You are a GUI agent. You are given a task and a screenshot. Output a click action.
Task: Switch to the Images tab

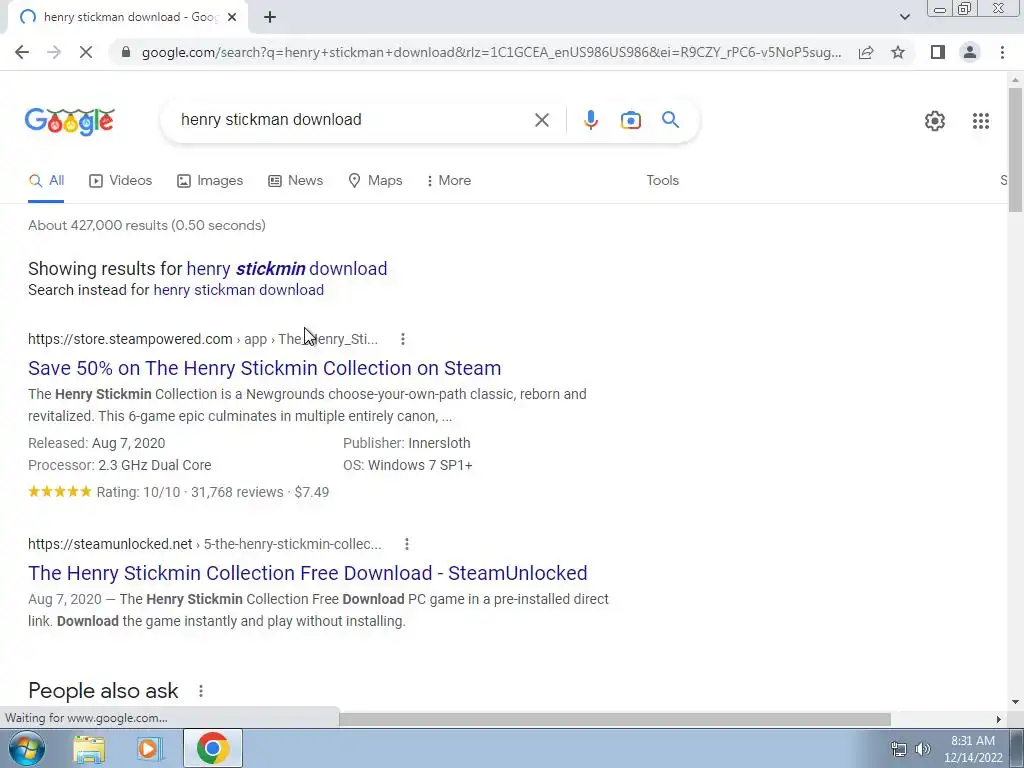(x=210, y=180)
